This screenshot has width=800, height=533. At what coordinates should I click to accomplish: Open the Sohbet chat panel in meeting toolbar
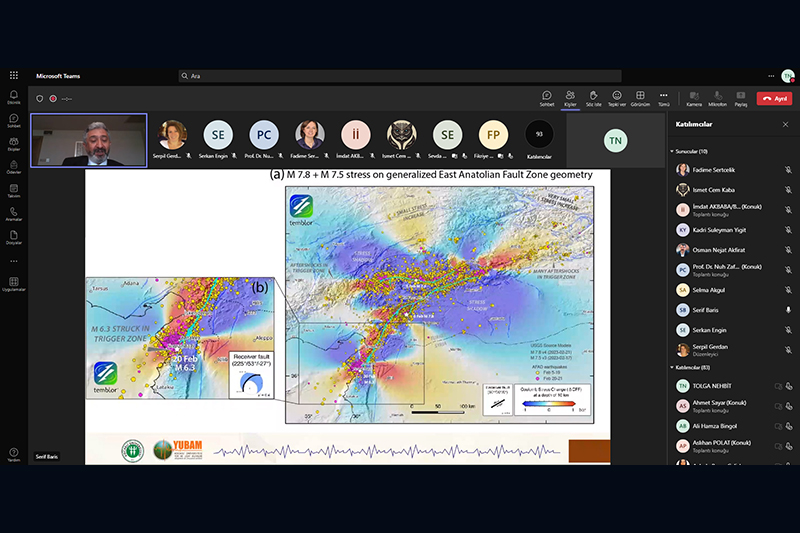point(547,97)
